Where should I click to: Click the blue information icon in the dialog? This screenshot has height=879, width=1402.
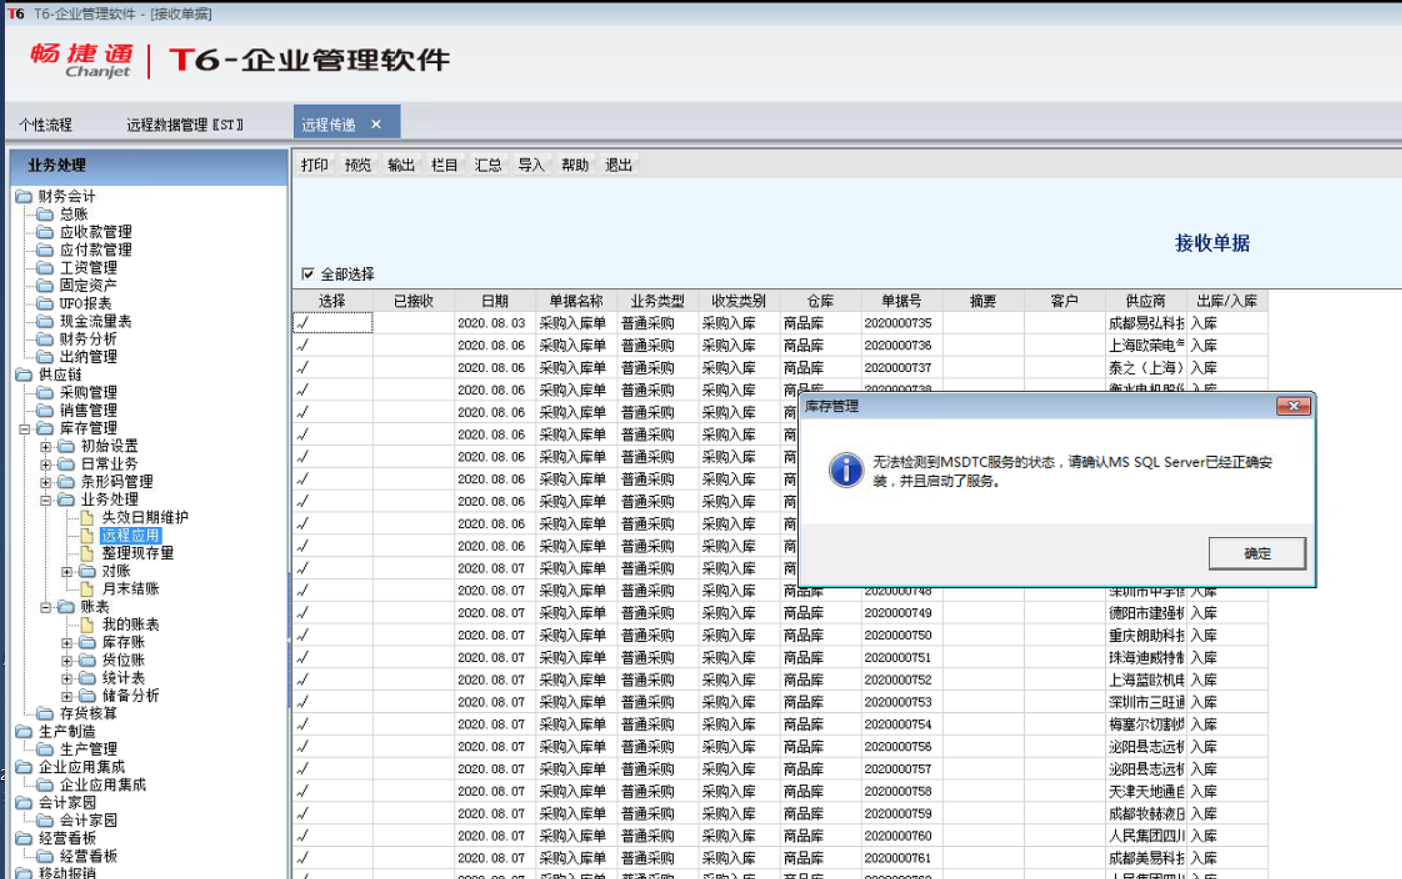[x=846, y=470]
